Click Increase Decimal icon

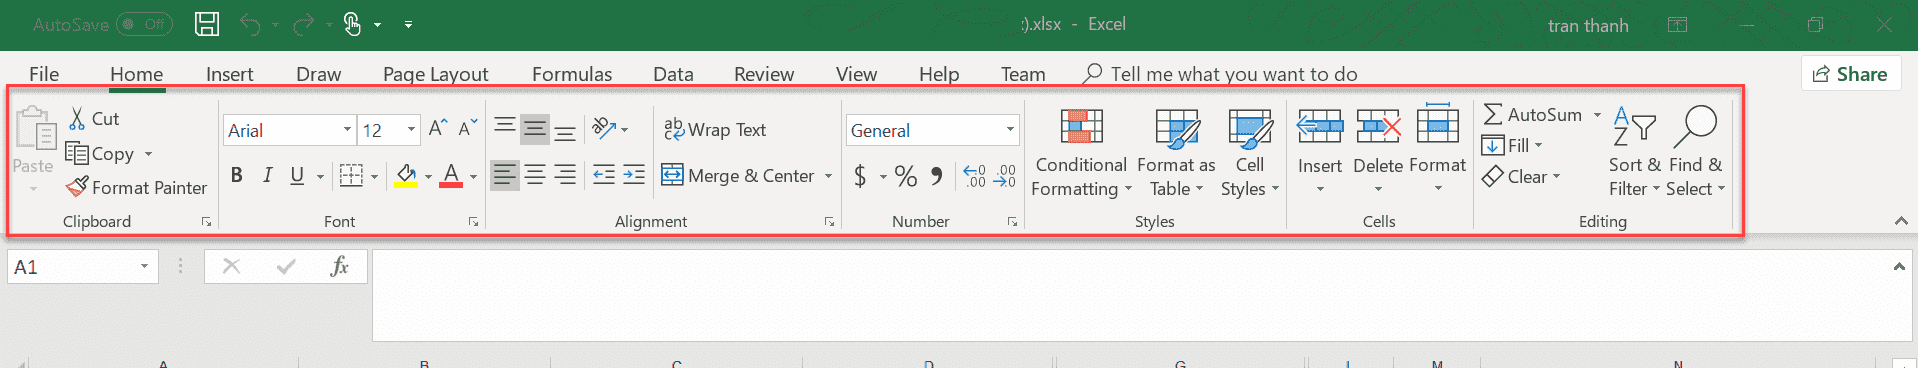pyautogui.click(x=975, y=176)
